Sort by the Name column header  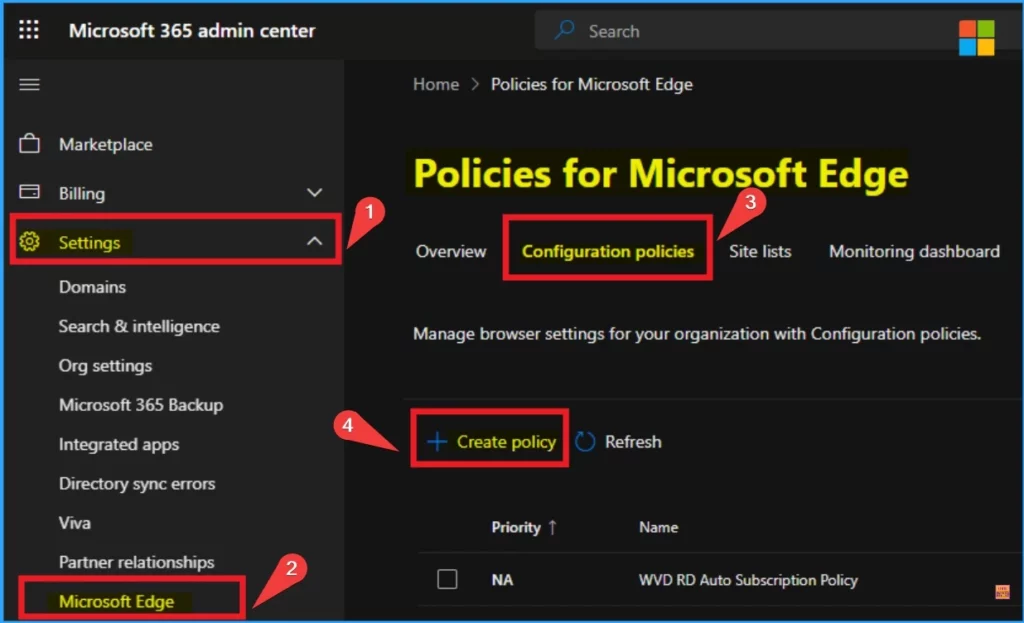[x=658, y=527]
